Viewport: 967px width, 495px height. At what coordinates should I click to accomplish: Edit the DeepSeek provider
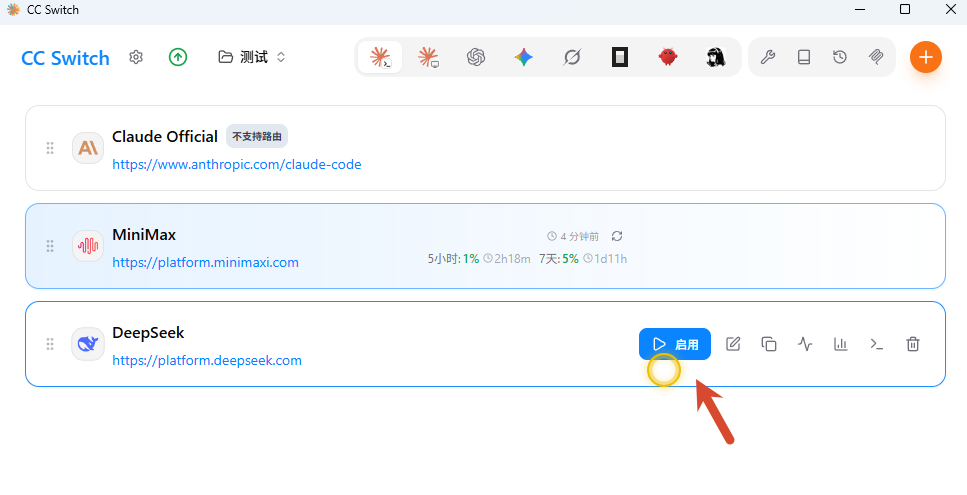tap(733, 344)
